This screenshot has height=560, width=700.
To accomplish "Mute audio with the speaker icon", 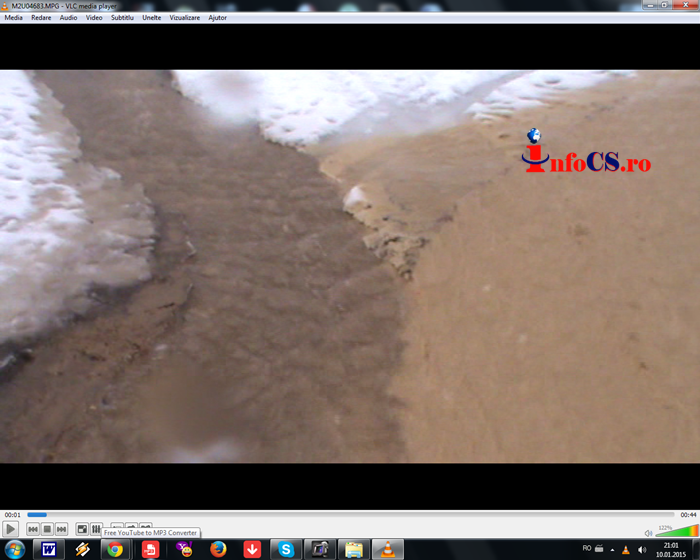I will pos(648,533).
